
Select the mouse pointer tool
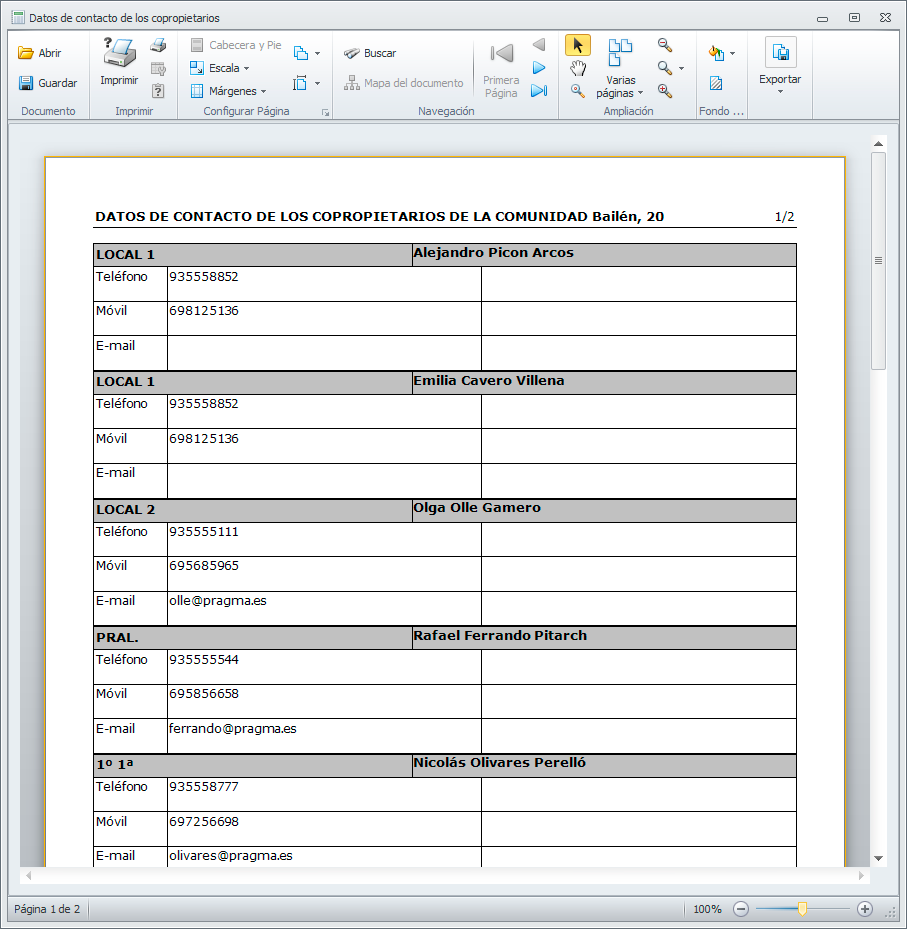tap(578, 45)
